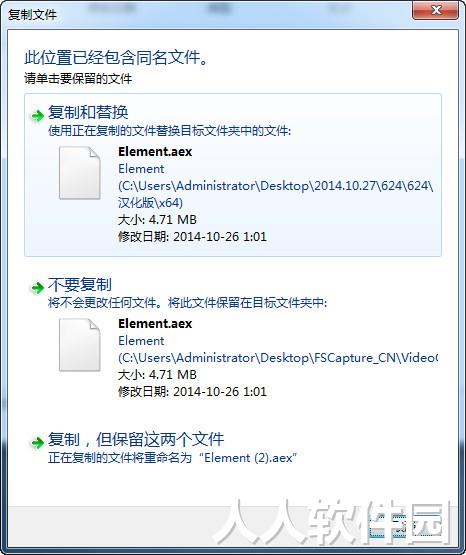Click description 将不会更改任何文件
The height and width of the screenshot is (555, 466).
[x=188, y=303]
